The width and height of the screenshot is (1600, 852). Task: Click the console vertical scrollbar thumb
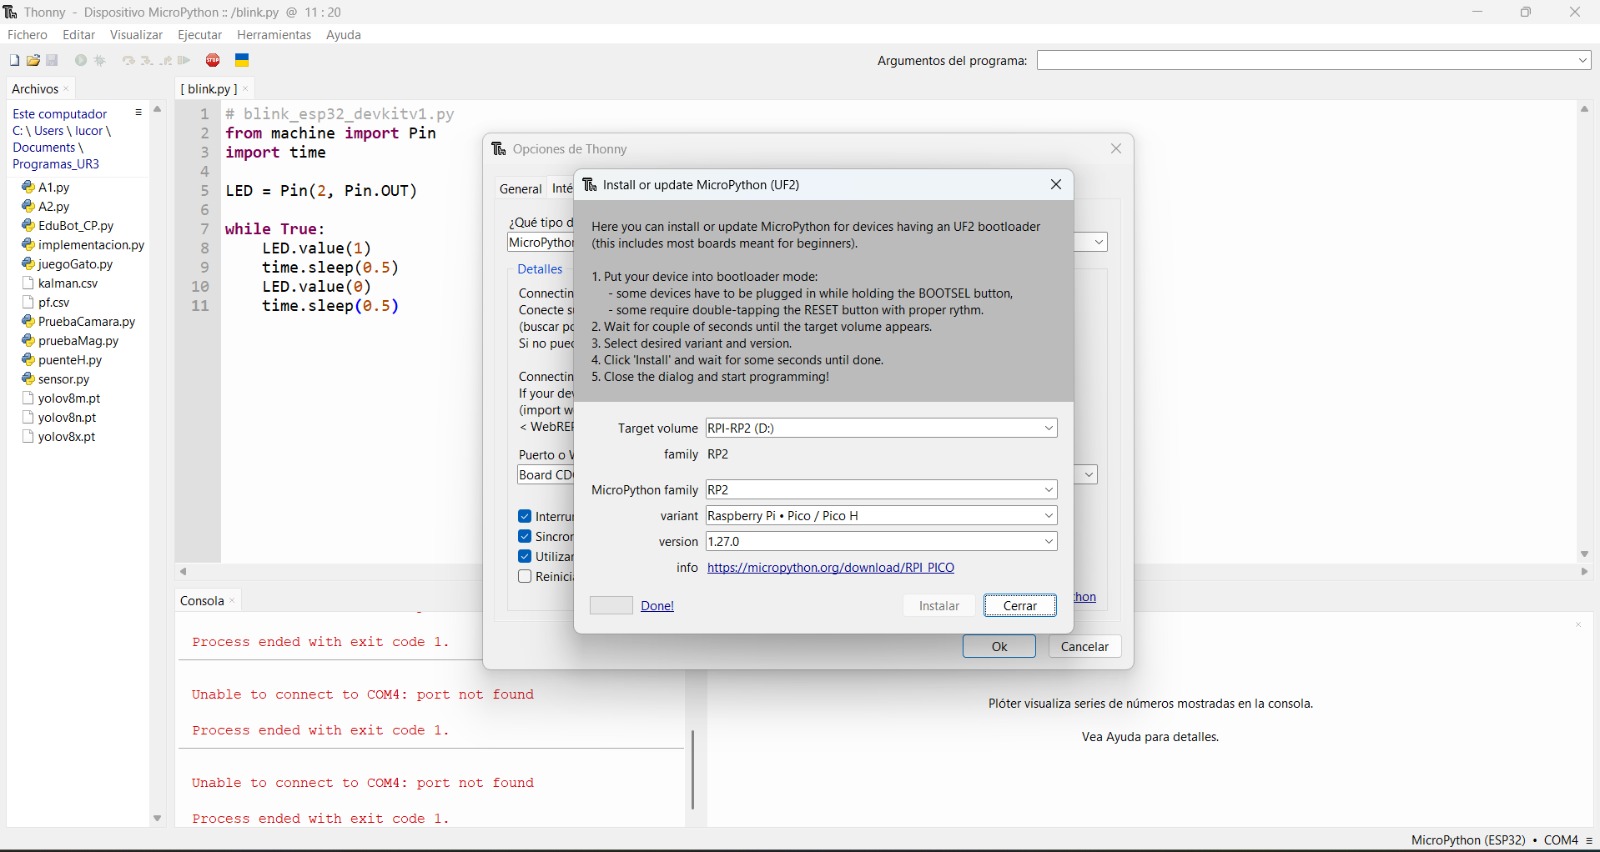[692, 769]
